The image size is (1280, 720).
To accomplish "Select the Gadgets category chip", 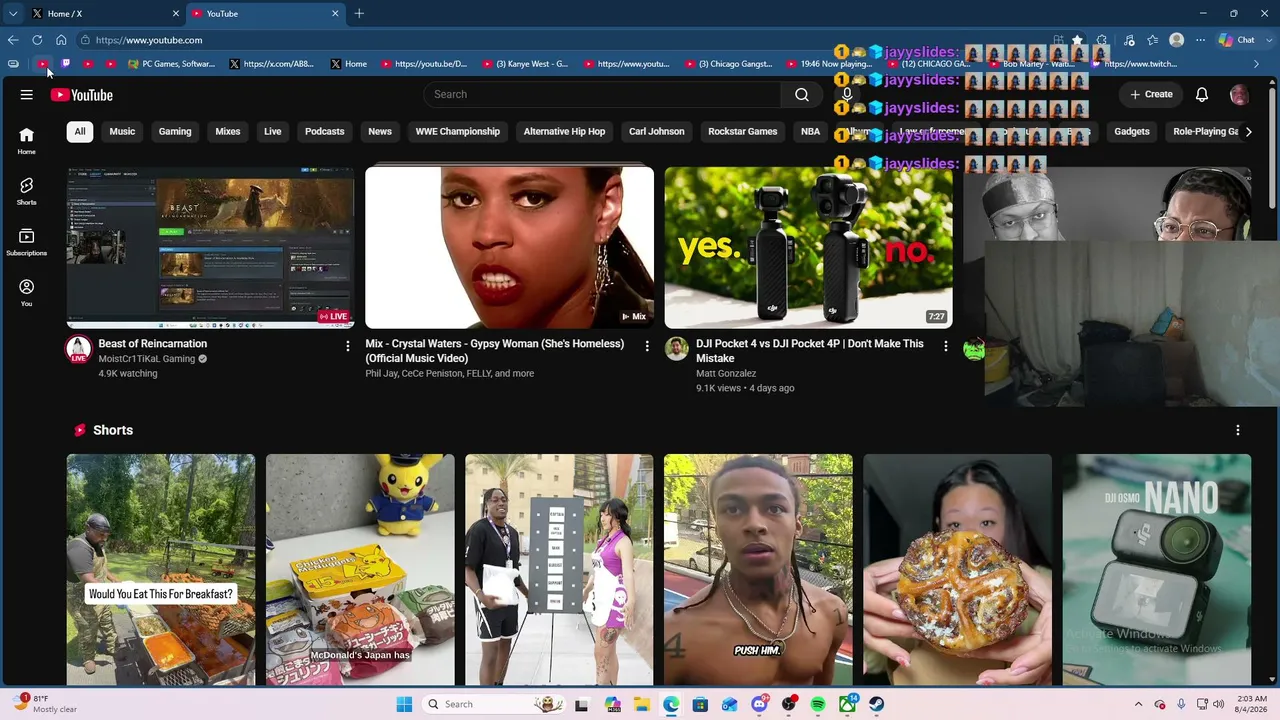I will (x=1132, y=131).
